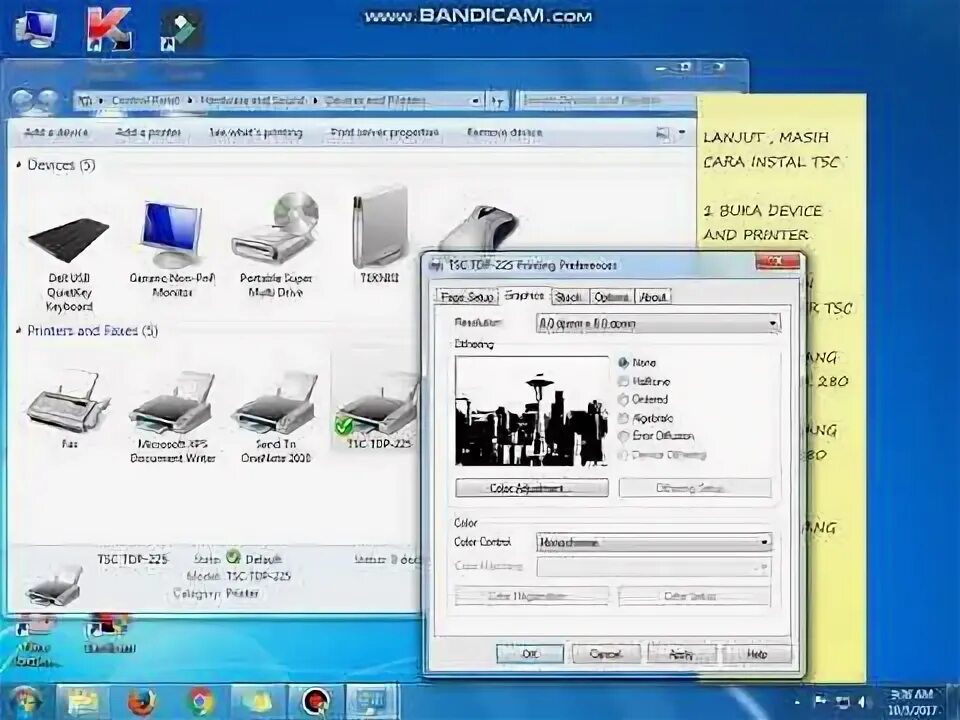Click Add a device in toolbar
The height and width of the screenshot is (720, 960).
tap(56, 133)
